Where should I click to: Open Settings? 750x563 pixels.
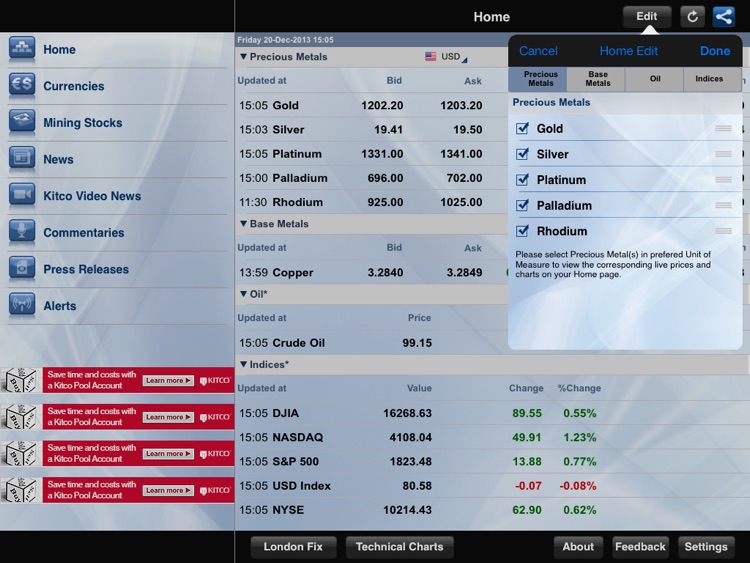[706, 547]
